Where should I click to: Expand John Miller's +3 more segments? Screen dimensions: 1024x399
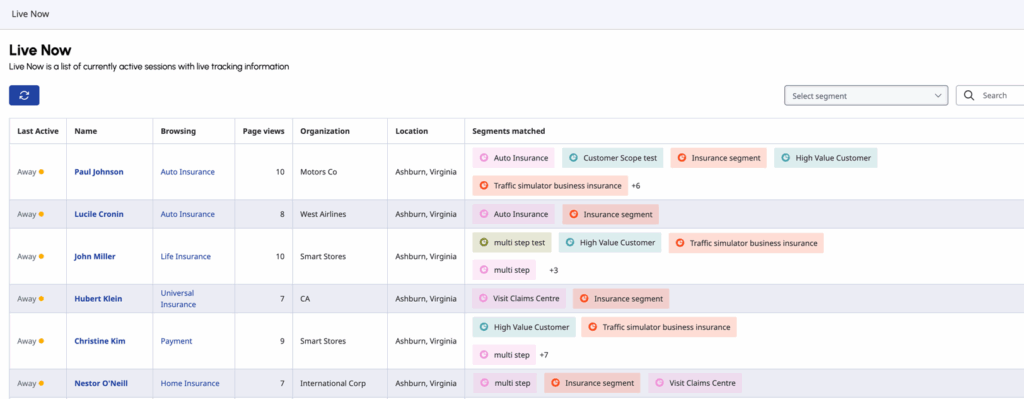click(553, 270)
